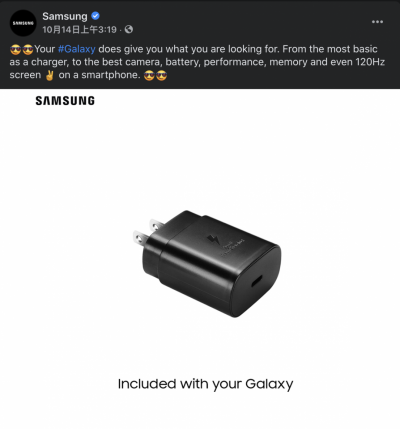The width and height of the screenshot is (400, 429).
Task: Click the blue verified badge
Action: click(95, 16)
